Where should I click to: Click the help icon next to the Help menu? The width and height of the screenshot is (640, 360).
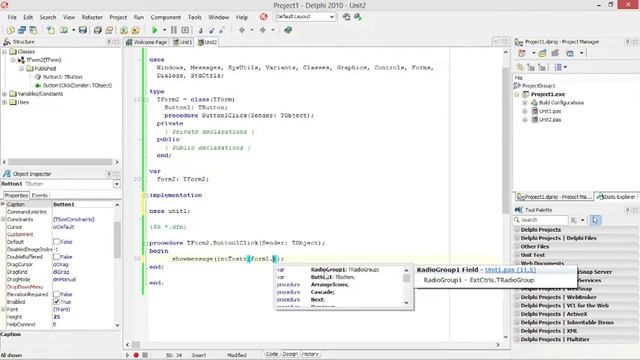264,17
